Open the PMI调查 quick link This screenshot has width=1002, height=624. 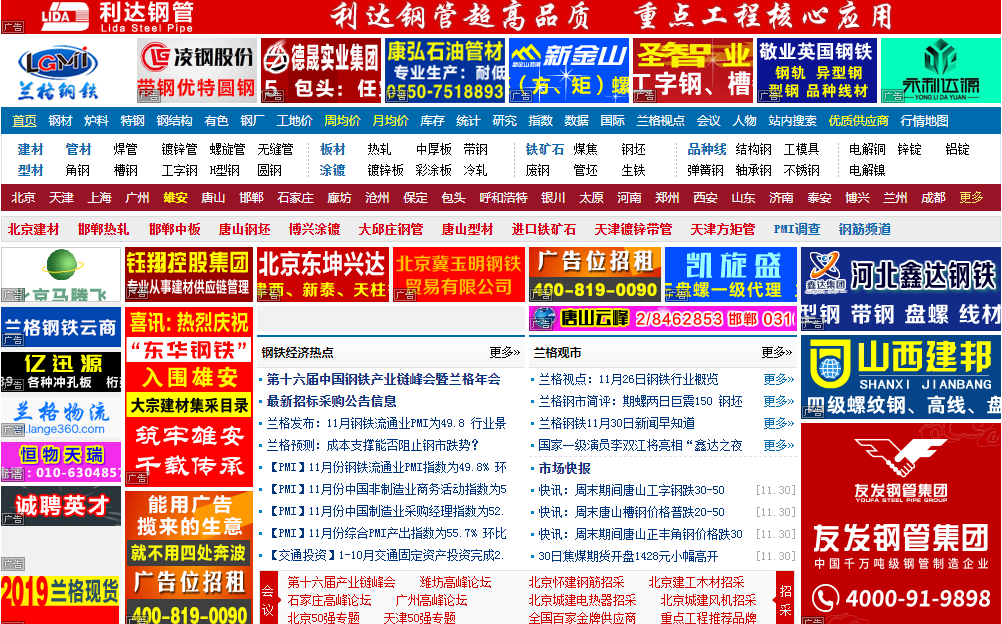pos(796,229)
